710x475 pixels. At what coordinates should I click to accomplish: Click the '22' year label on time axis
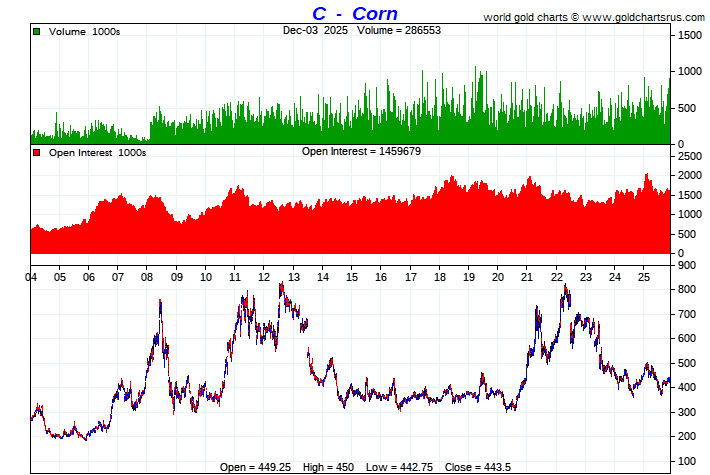click(556, 277)
